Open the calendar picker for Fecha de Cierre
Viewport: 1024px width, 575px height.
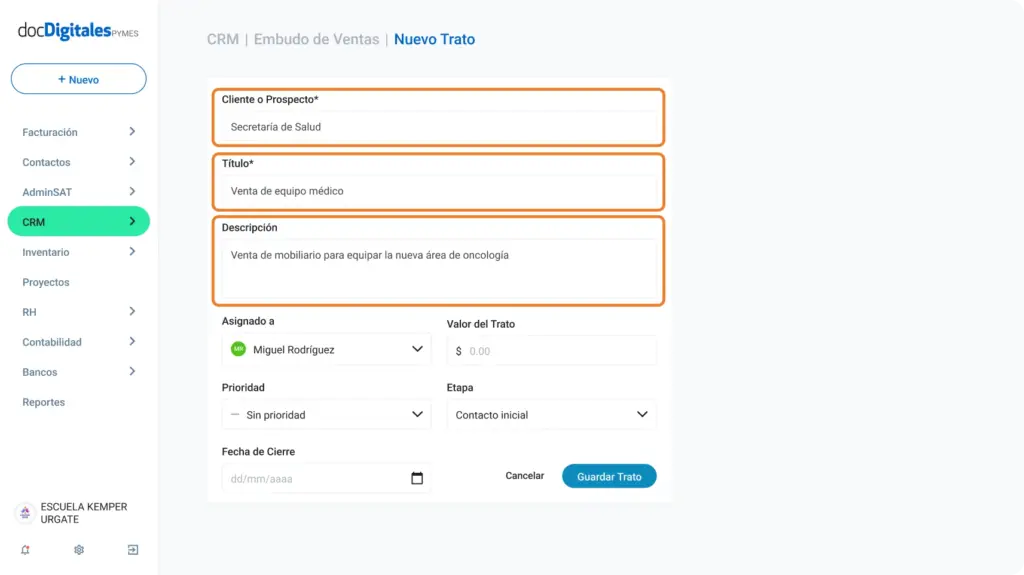[x=417, y=478]
